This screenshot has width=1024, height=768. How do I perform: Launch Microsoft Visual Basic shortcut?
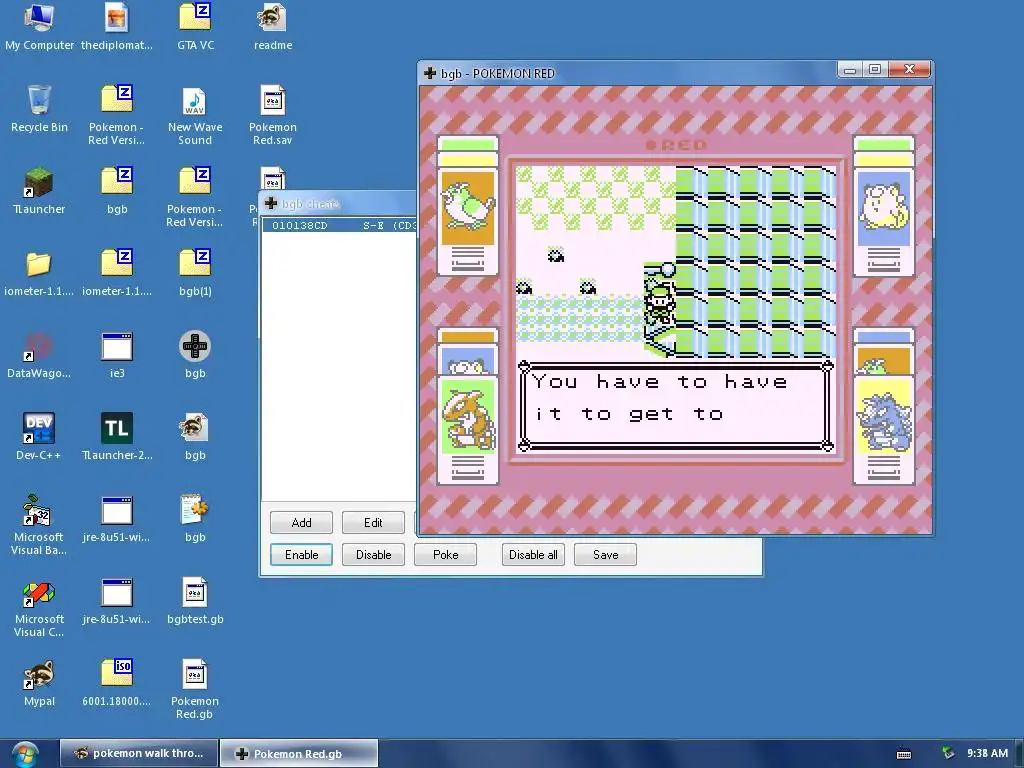tap(39, 525)
